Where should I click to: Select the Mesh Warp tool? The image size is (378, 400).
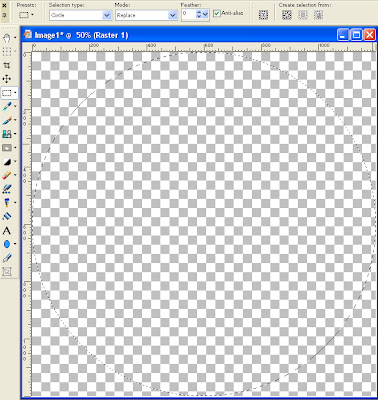[6, 272]
